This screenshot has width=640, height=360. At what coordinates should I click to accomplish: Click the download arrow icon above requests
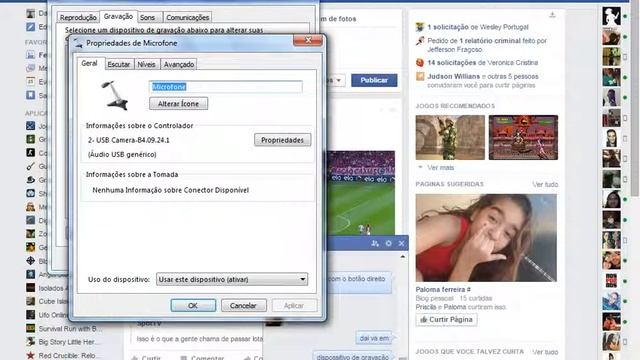(x=552, y=15)
